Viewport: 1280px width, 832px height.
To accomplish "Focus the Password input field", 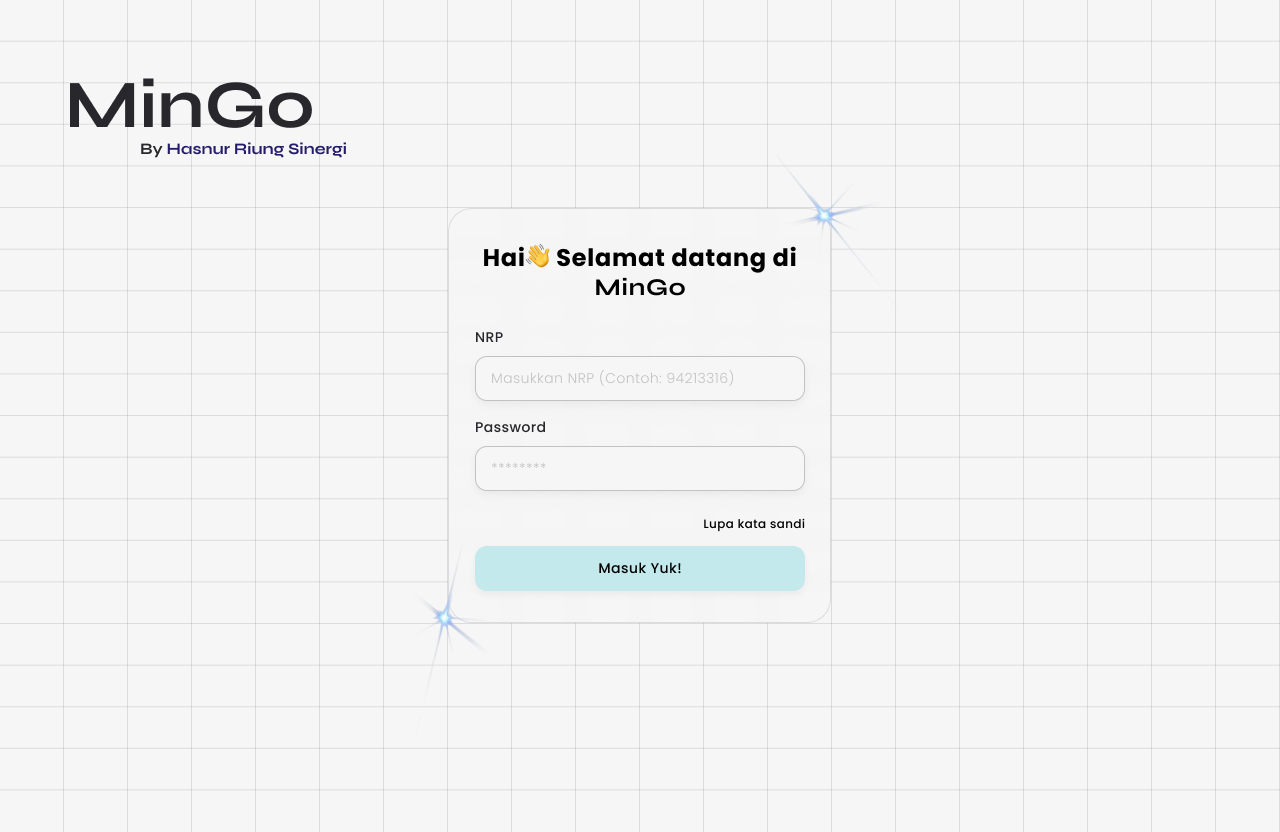I will coord(640,468).
